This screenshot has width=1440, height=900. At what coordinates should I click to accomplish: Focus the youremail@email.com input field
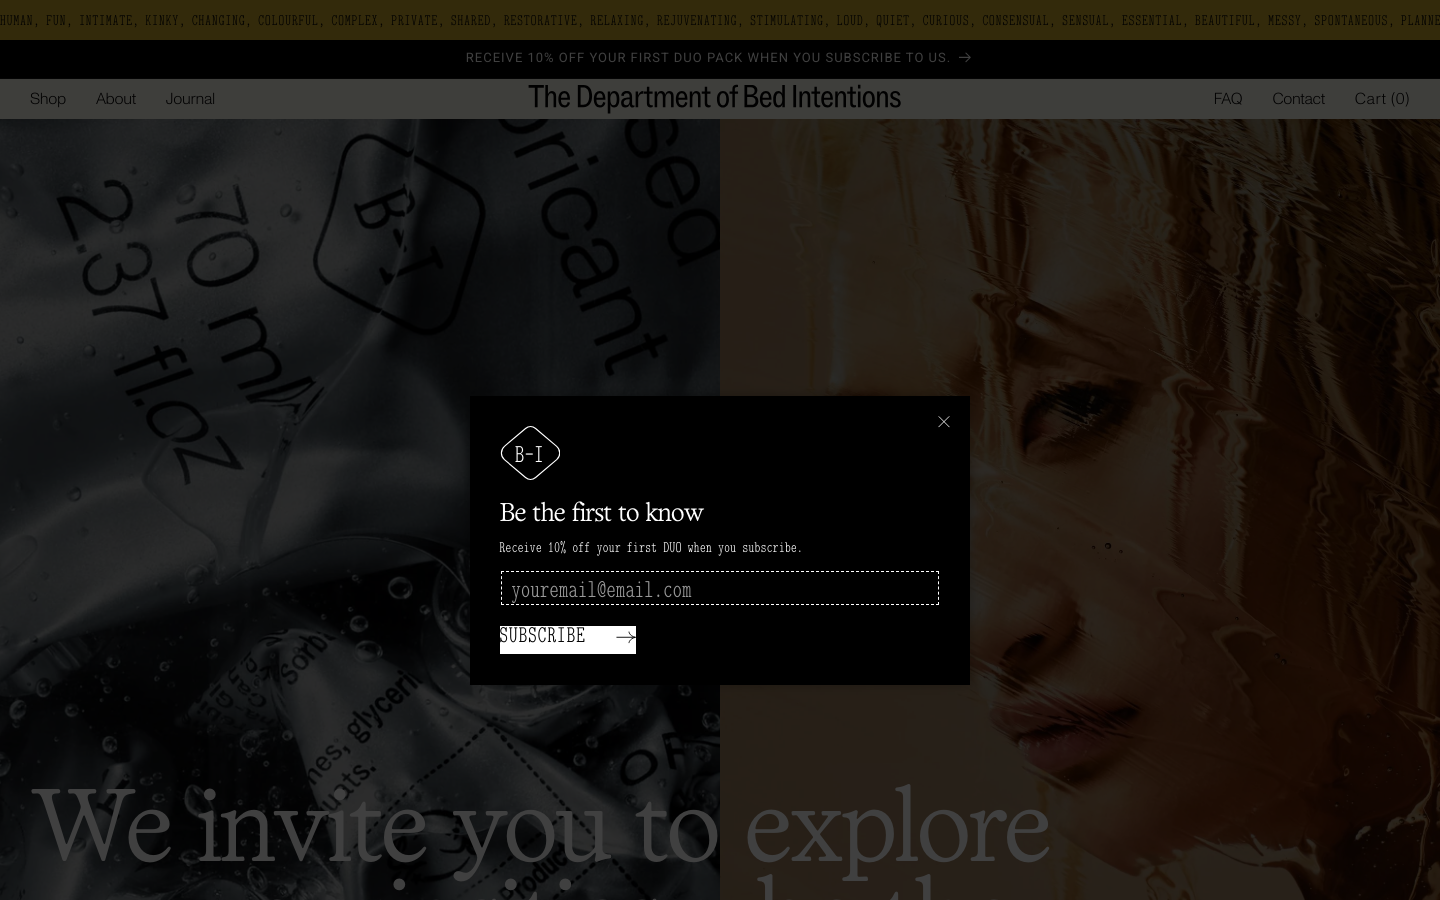click(719, 589)
